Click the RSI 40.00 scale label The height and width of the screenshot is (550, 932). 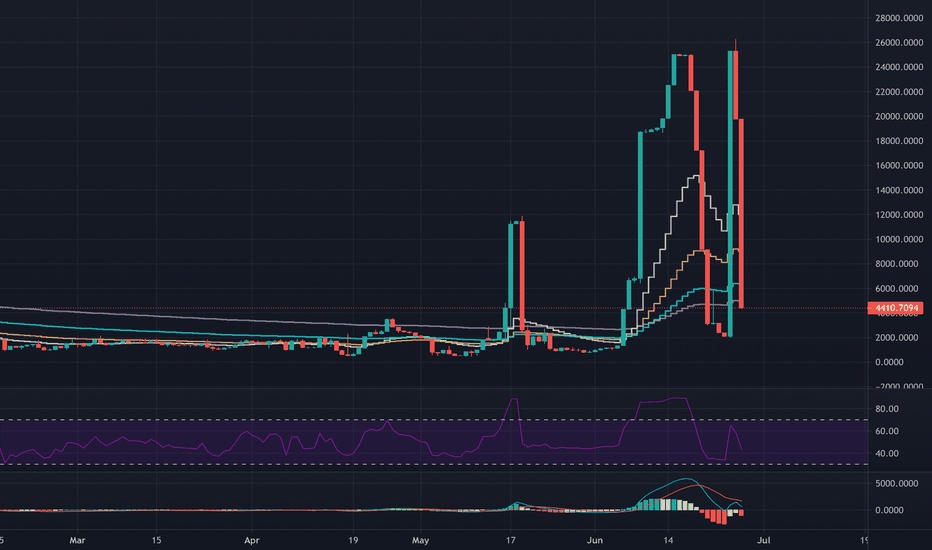click(886, 454)
